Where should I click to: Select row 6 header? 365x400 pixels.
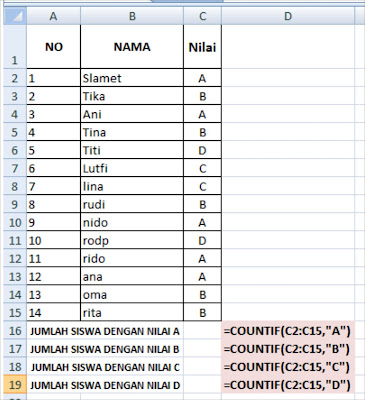[15, 150]
